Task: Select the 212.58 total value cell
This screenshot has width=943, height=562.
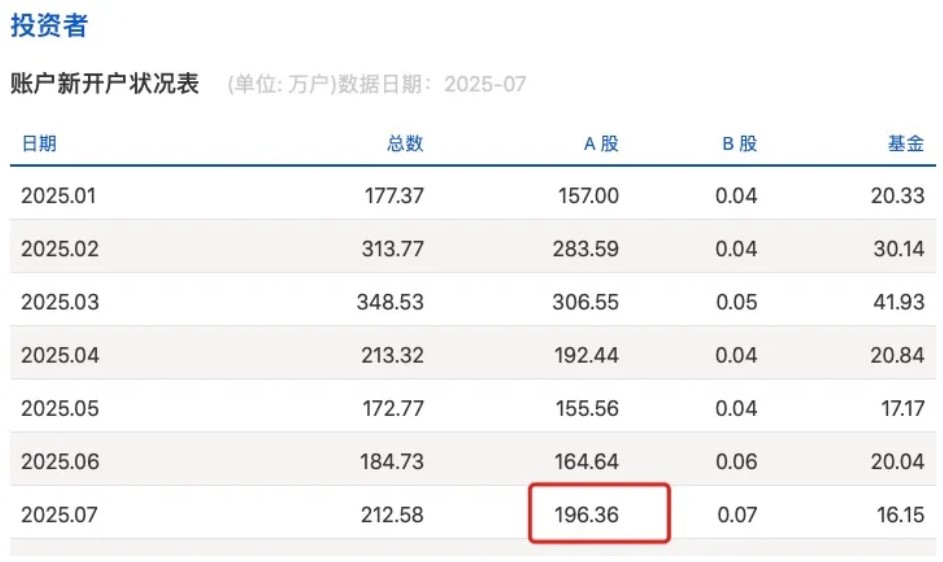Action: [x=391, y=515]
